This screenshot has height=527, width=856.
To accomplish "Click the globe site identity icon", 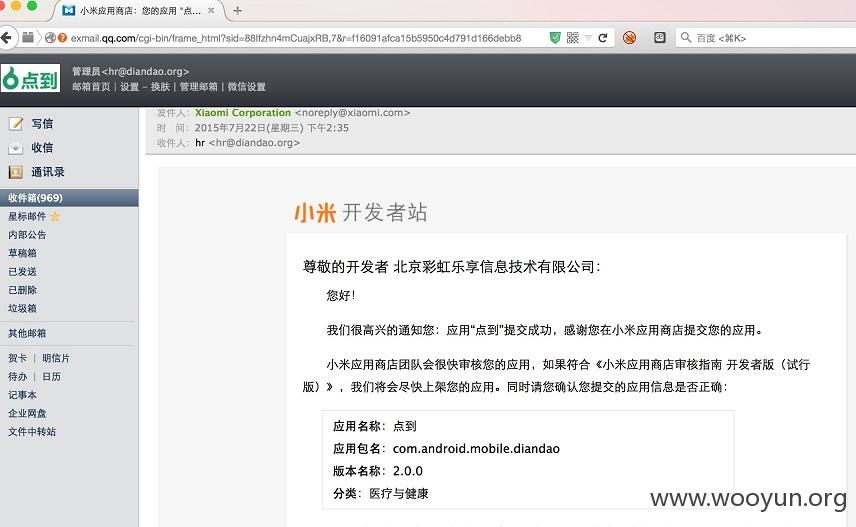I will [x=50, y=38].
